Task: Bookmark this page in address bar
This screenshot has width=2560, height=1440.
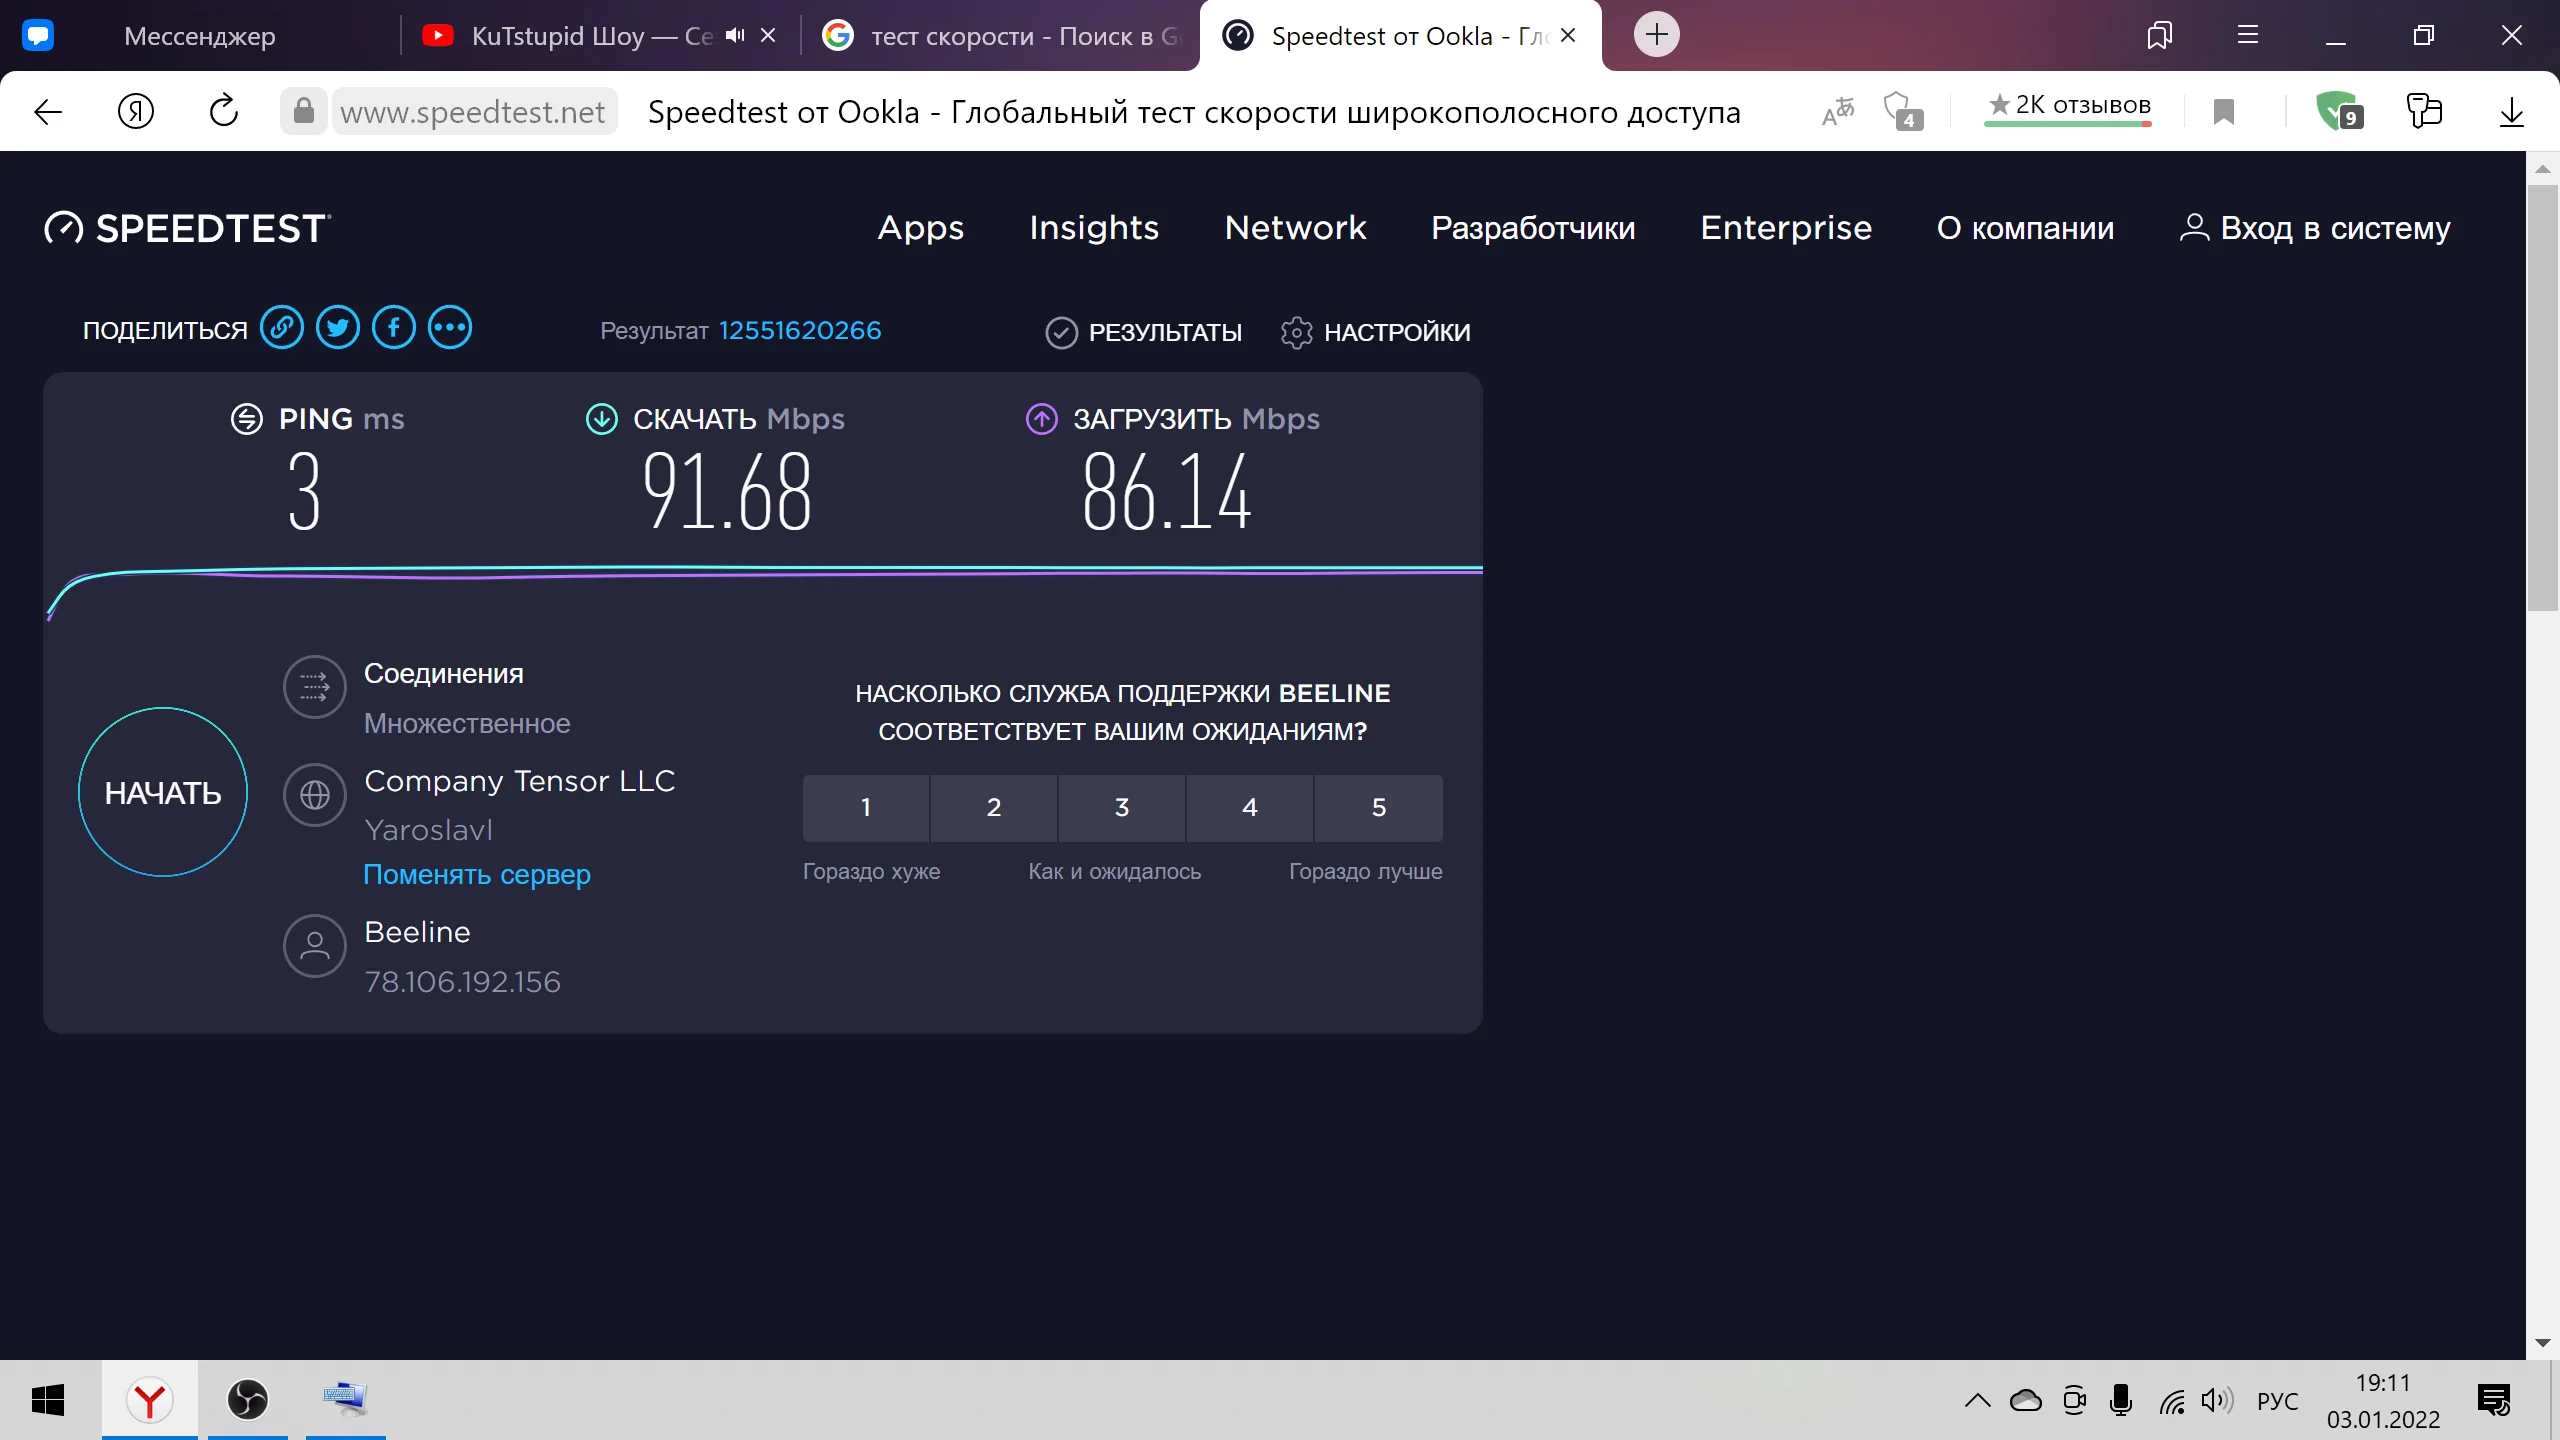Action: tap(2224, 111)
